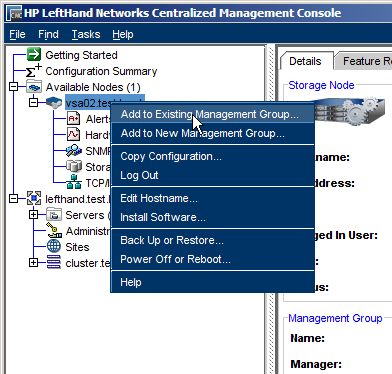392x374 pixels.
Task: Click the Available Nodes folder icon
Action: [34, 87]
